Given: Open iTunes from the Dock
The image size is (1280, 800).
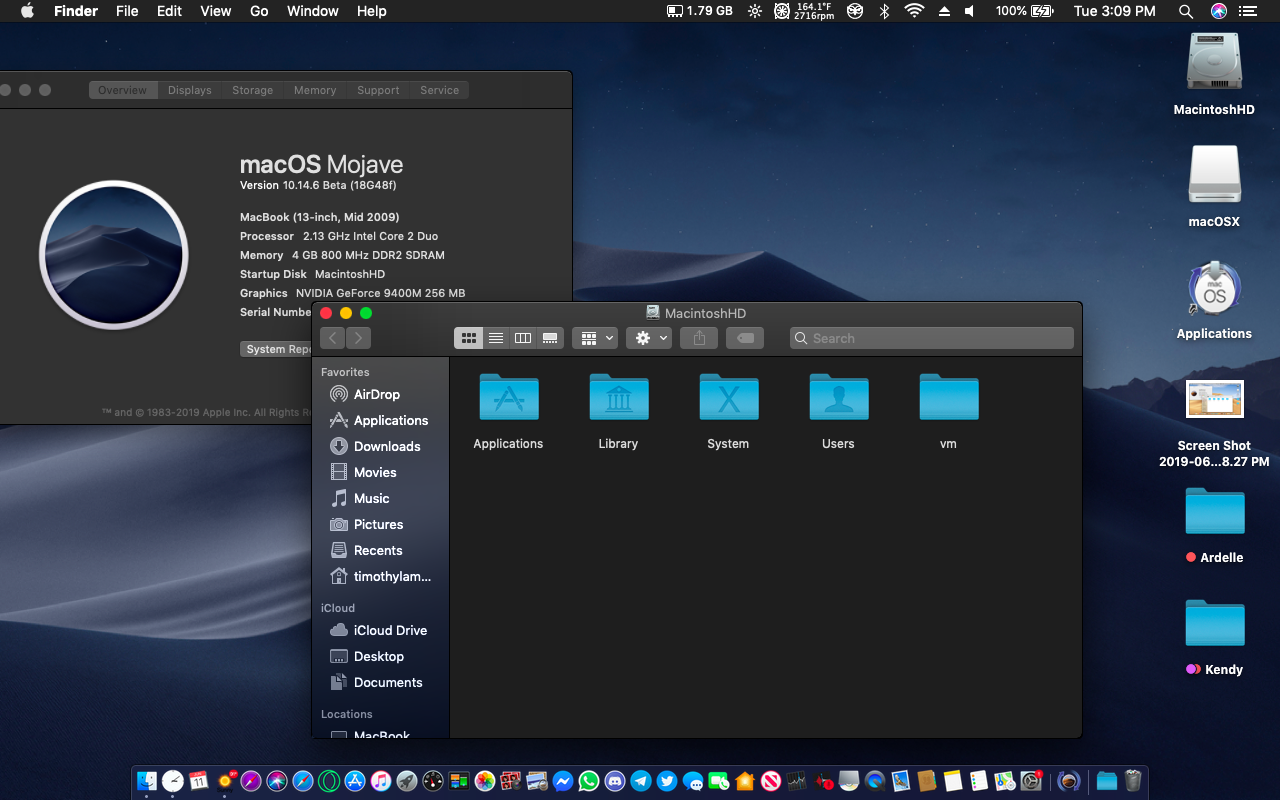Looking at the screenshot, I should point(380,781).
